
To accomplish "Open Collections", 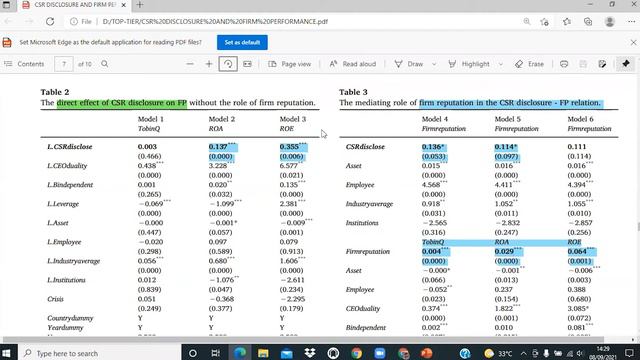I will pyautogui.click(x=588, y=22).
